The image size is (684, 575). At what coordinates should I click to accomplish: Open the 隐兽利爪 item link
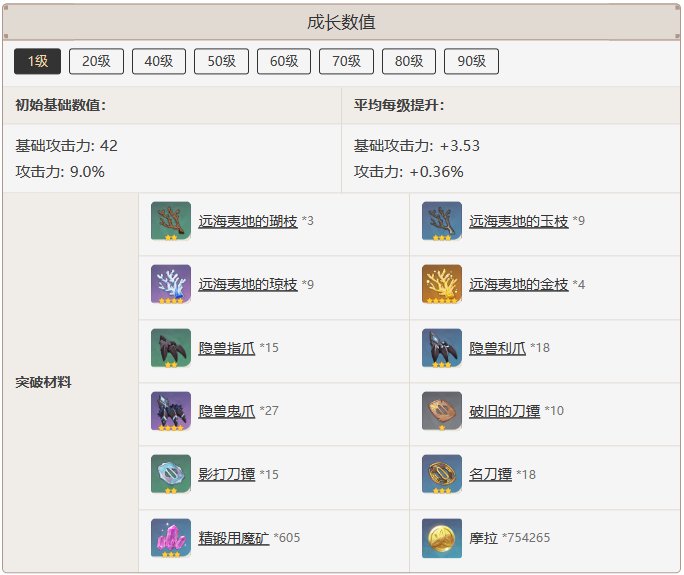pos(497,348)
